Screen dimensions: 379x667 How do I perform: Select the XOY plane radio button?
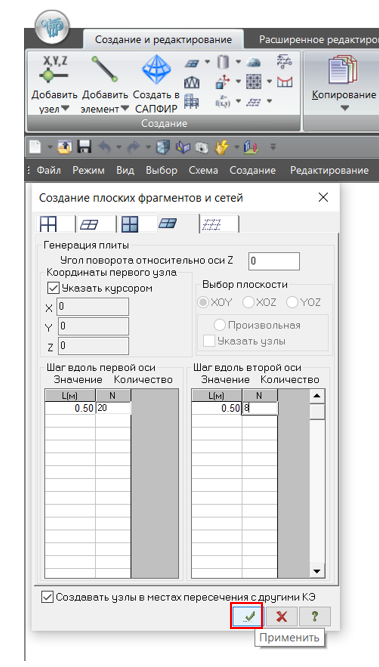click(203, 302)
